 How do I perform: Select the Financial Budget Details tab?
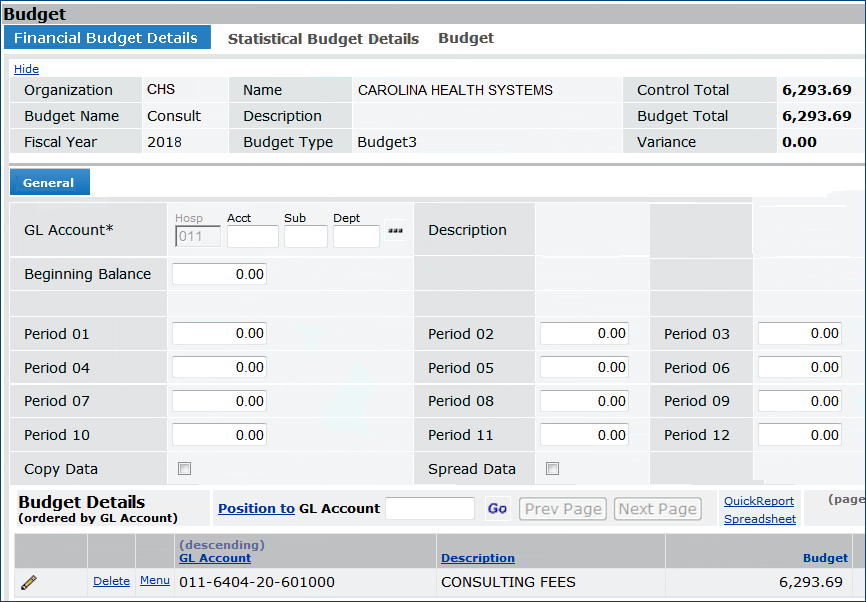point(106,38)
